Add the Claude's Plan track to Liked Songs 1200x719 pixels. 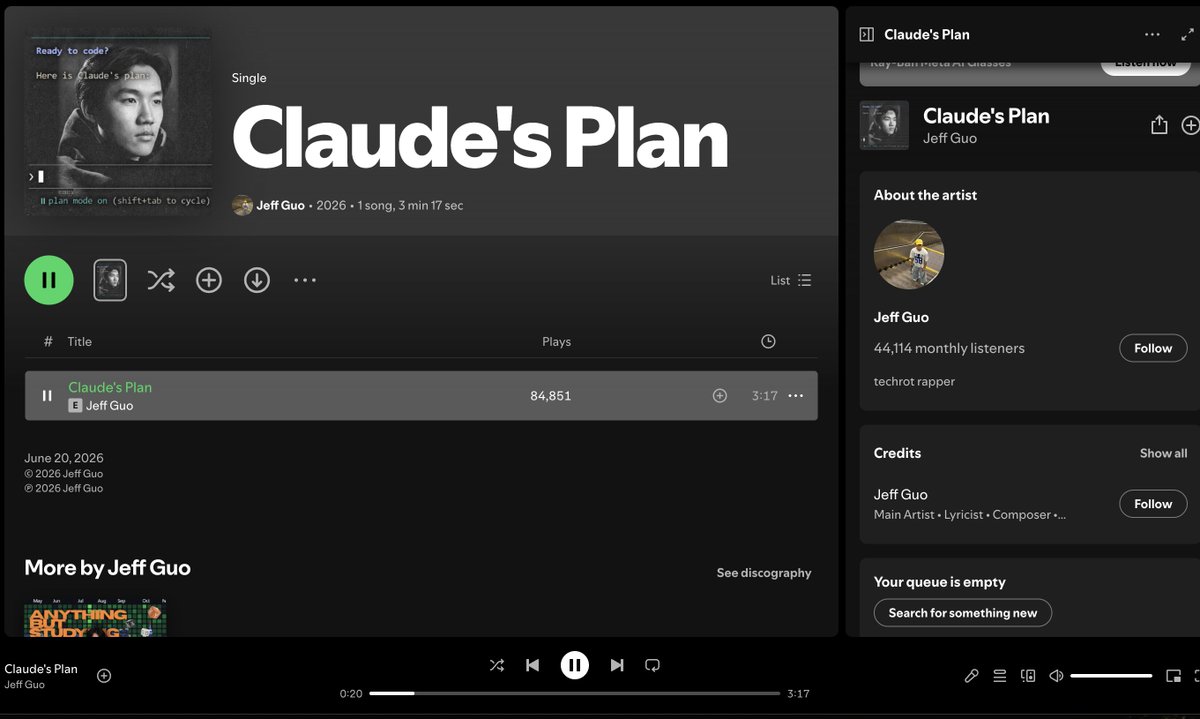720,396
